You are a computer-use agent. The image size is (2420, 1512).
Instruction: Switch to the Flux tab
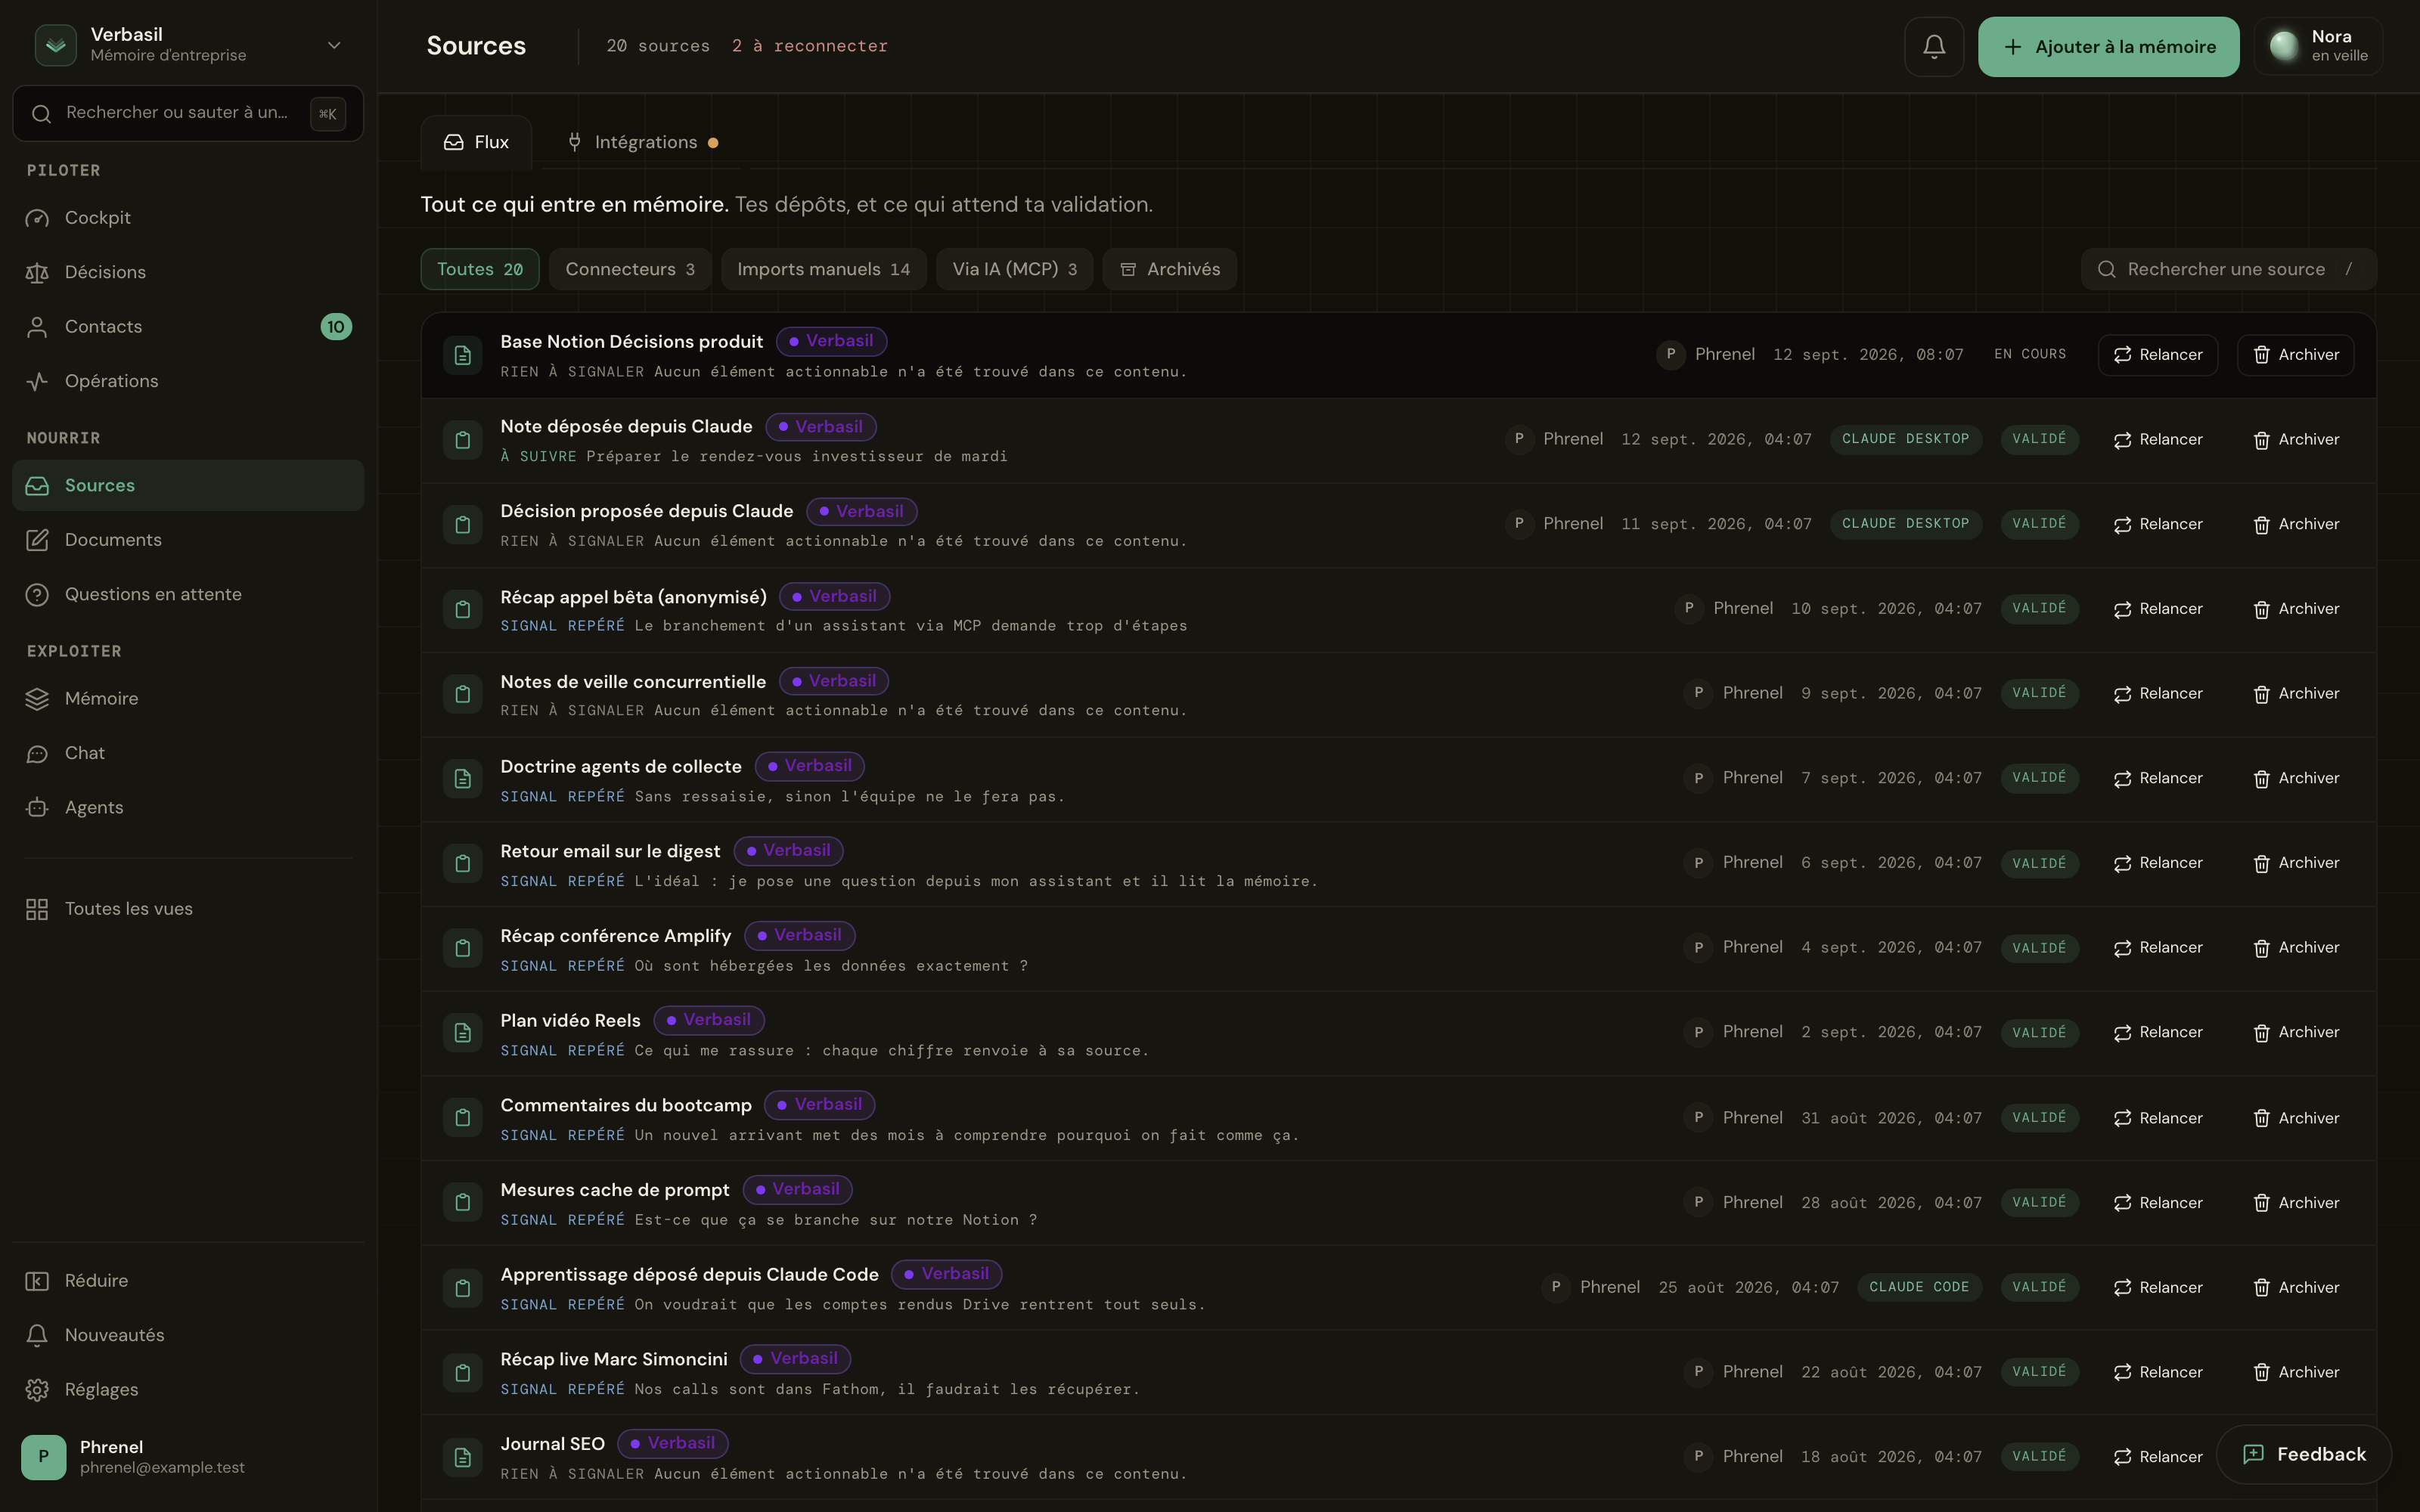coord(476,142)
